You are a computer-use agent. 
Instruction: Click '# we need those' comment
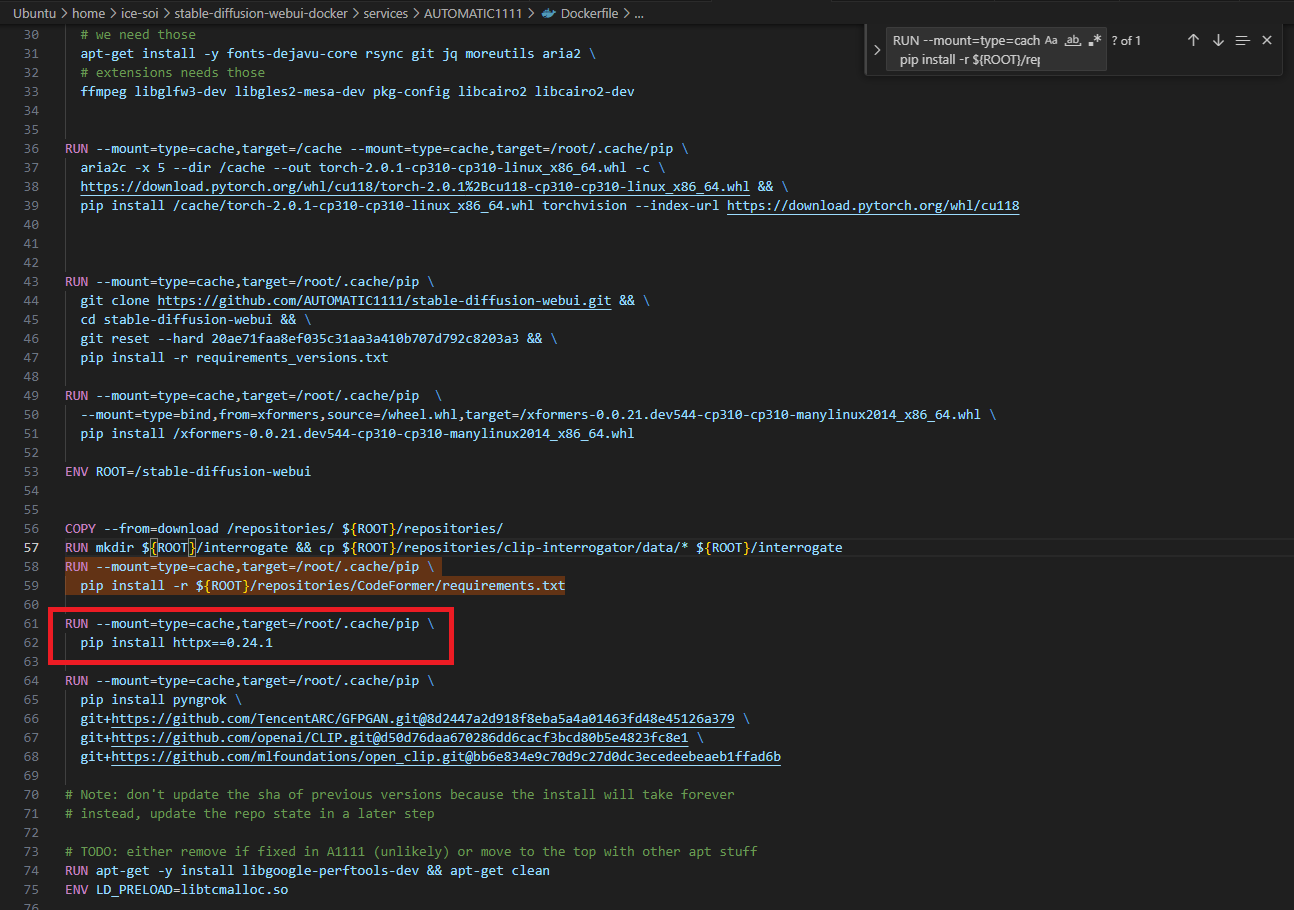tap(138, 35)
